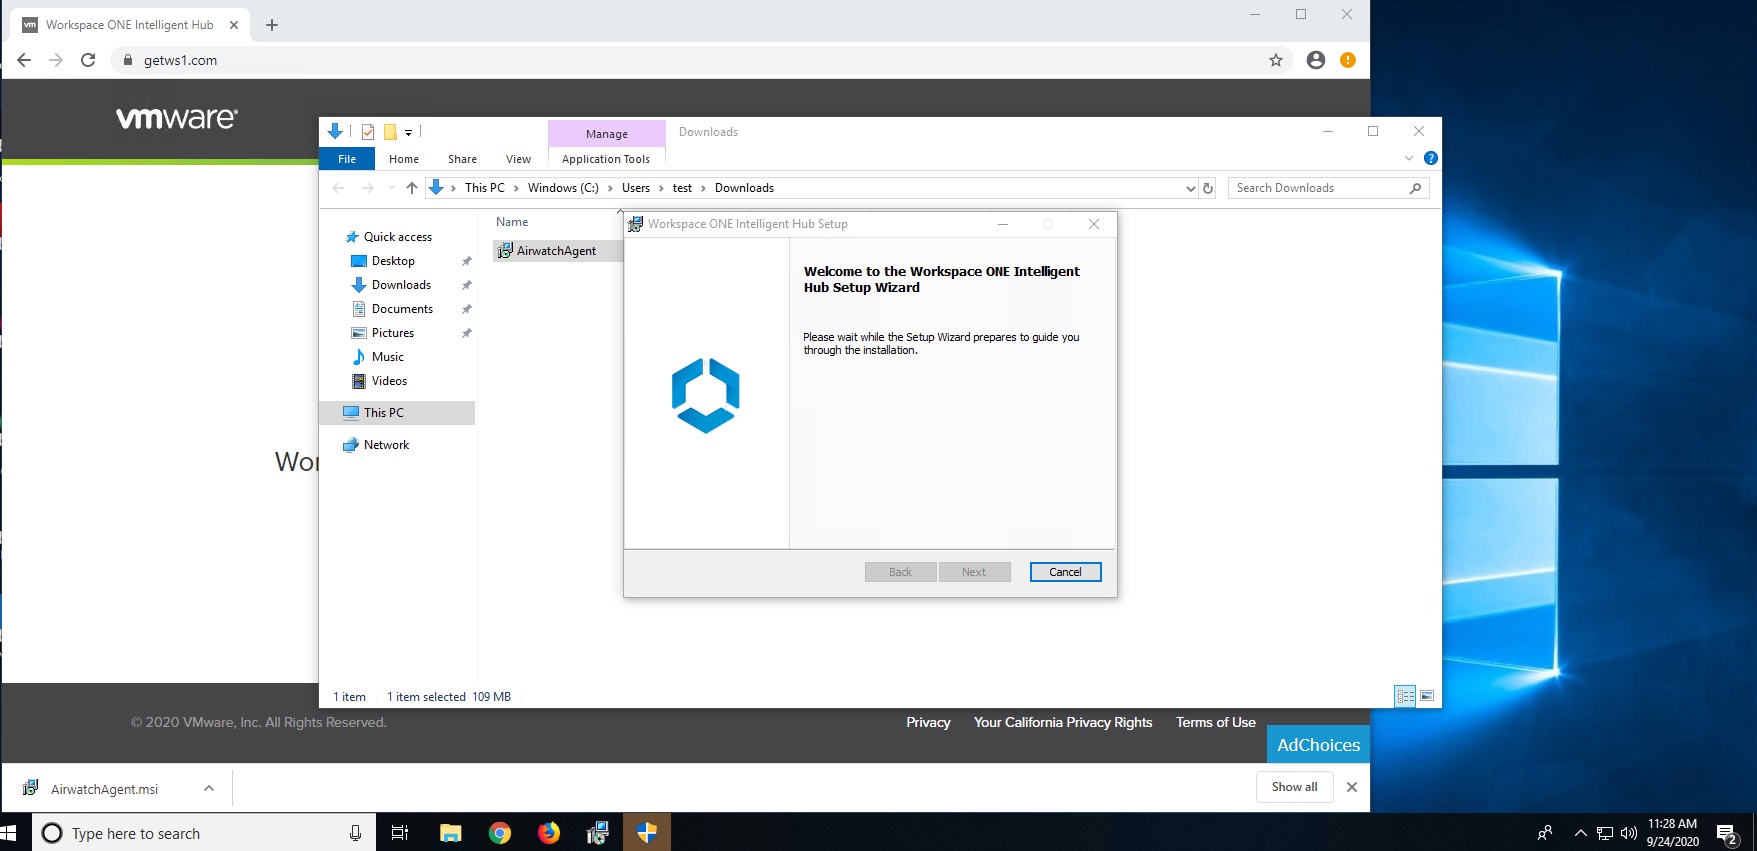The height and width of the screenshot is (851, 1757).
Task: Cancel the Intelligent Hub Setup wizard
Action: (1065, 572)
